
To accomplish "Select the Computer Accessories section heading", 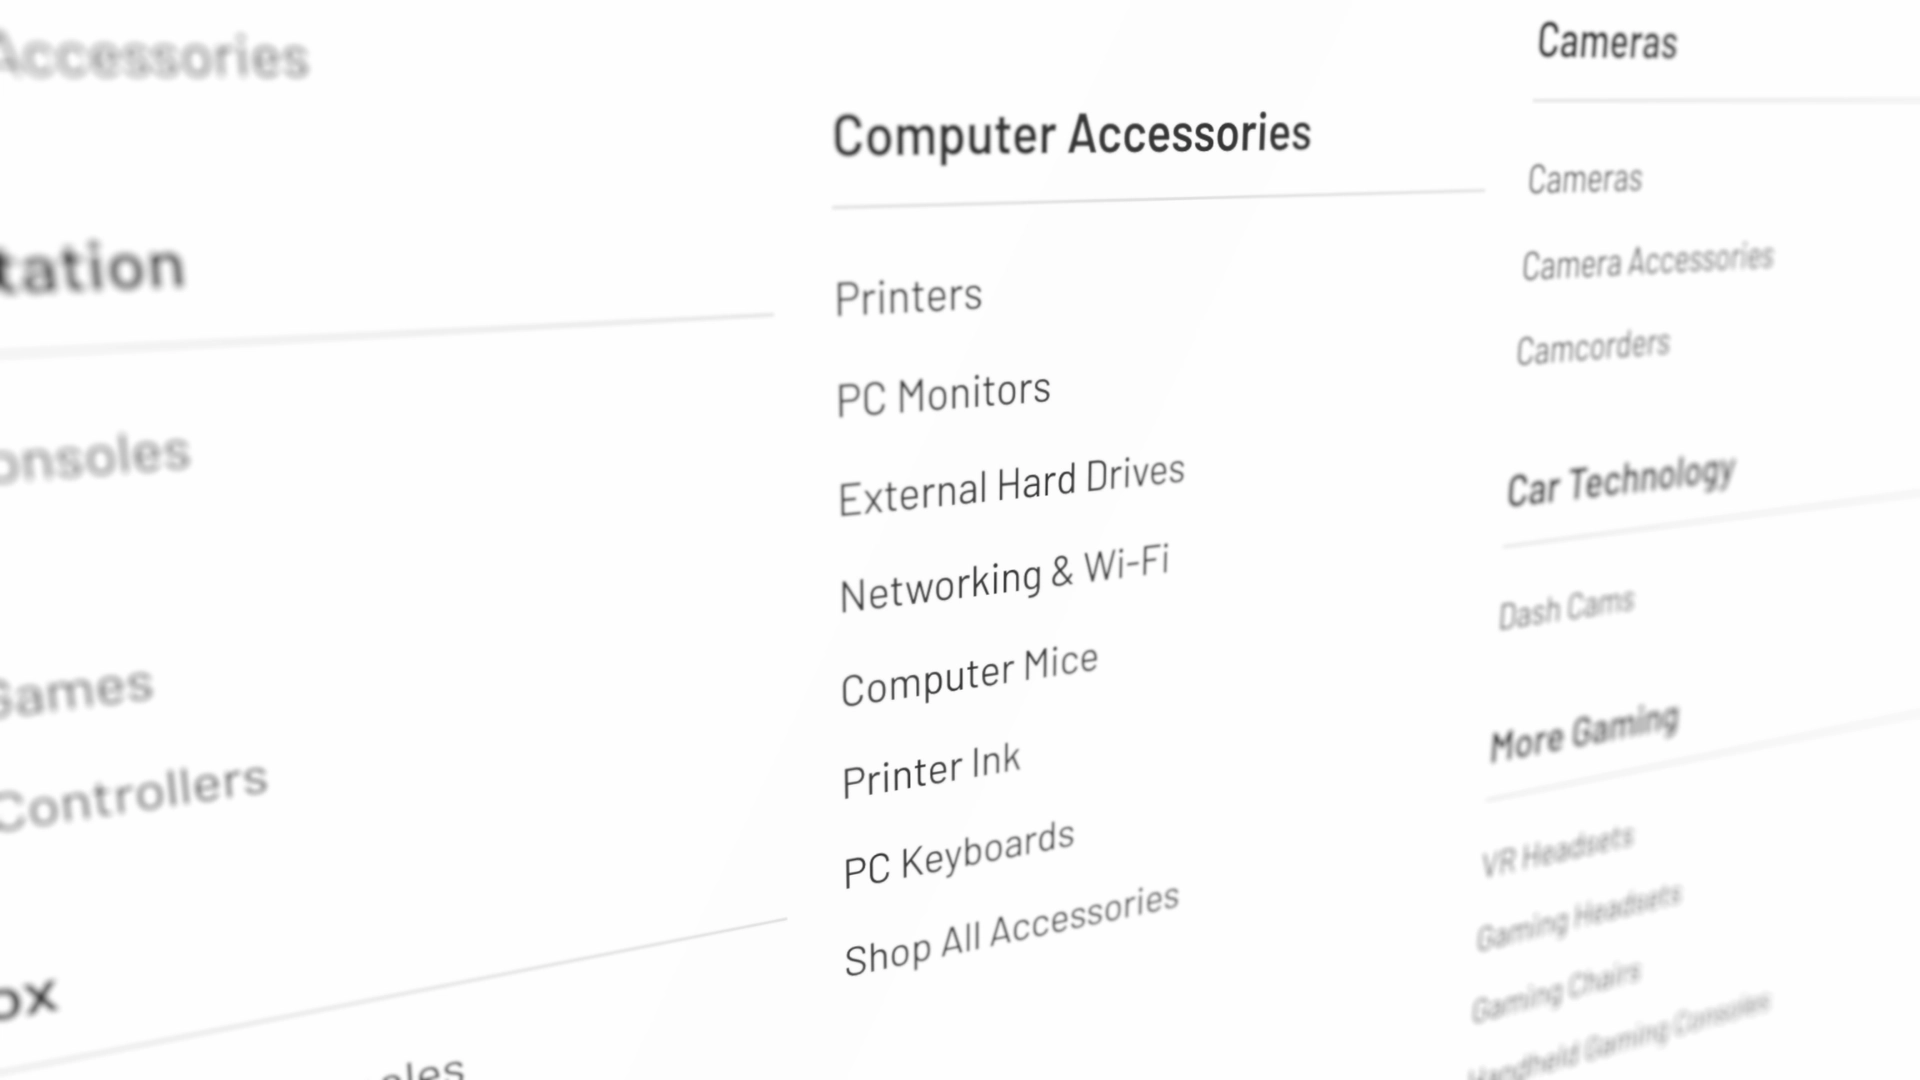I will pos(1071,135).
